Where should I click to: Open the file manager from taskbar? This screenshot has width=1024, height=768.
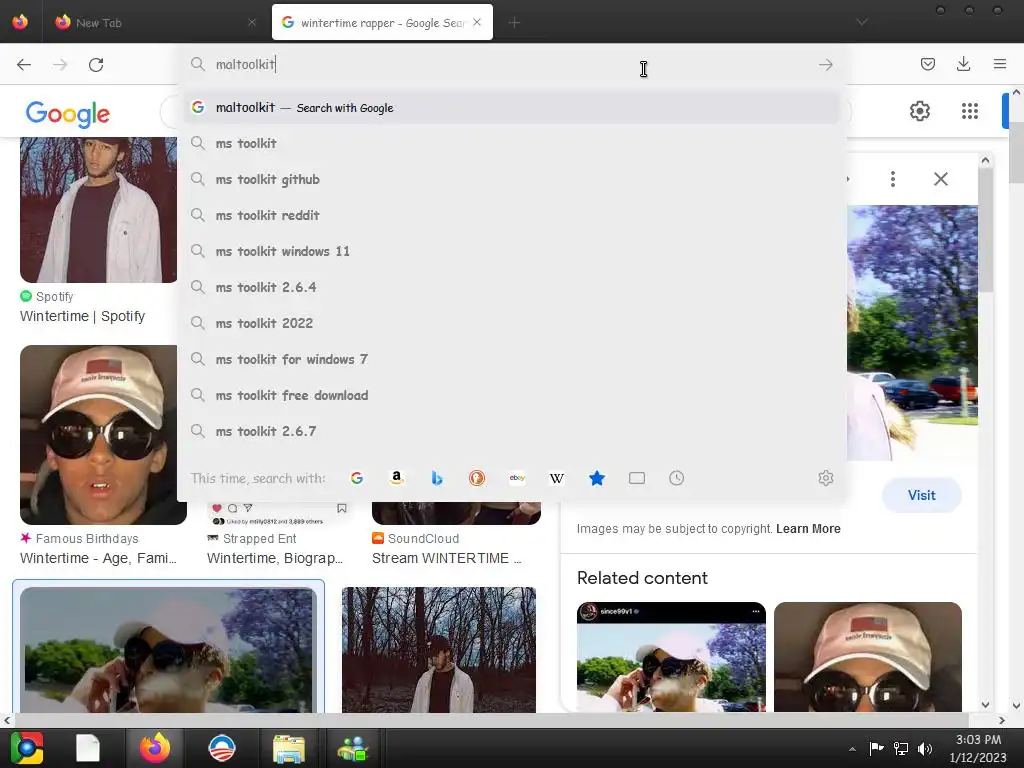point(289,748)
